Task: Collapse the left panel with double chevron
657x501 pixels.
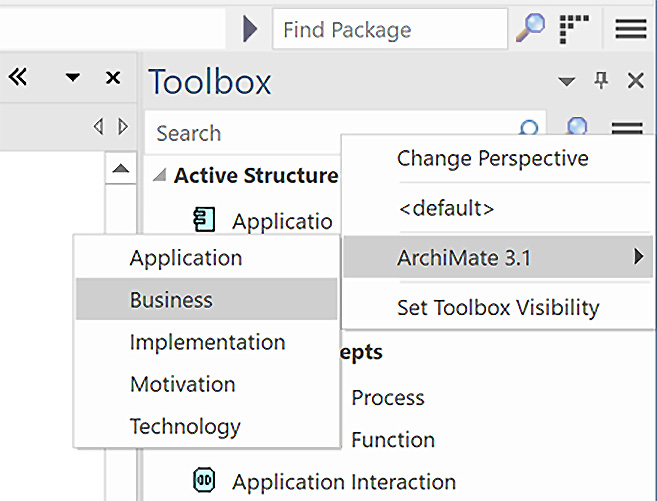Action: [x=18, y=77]
